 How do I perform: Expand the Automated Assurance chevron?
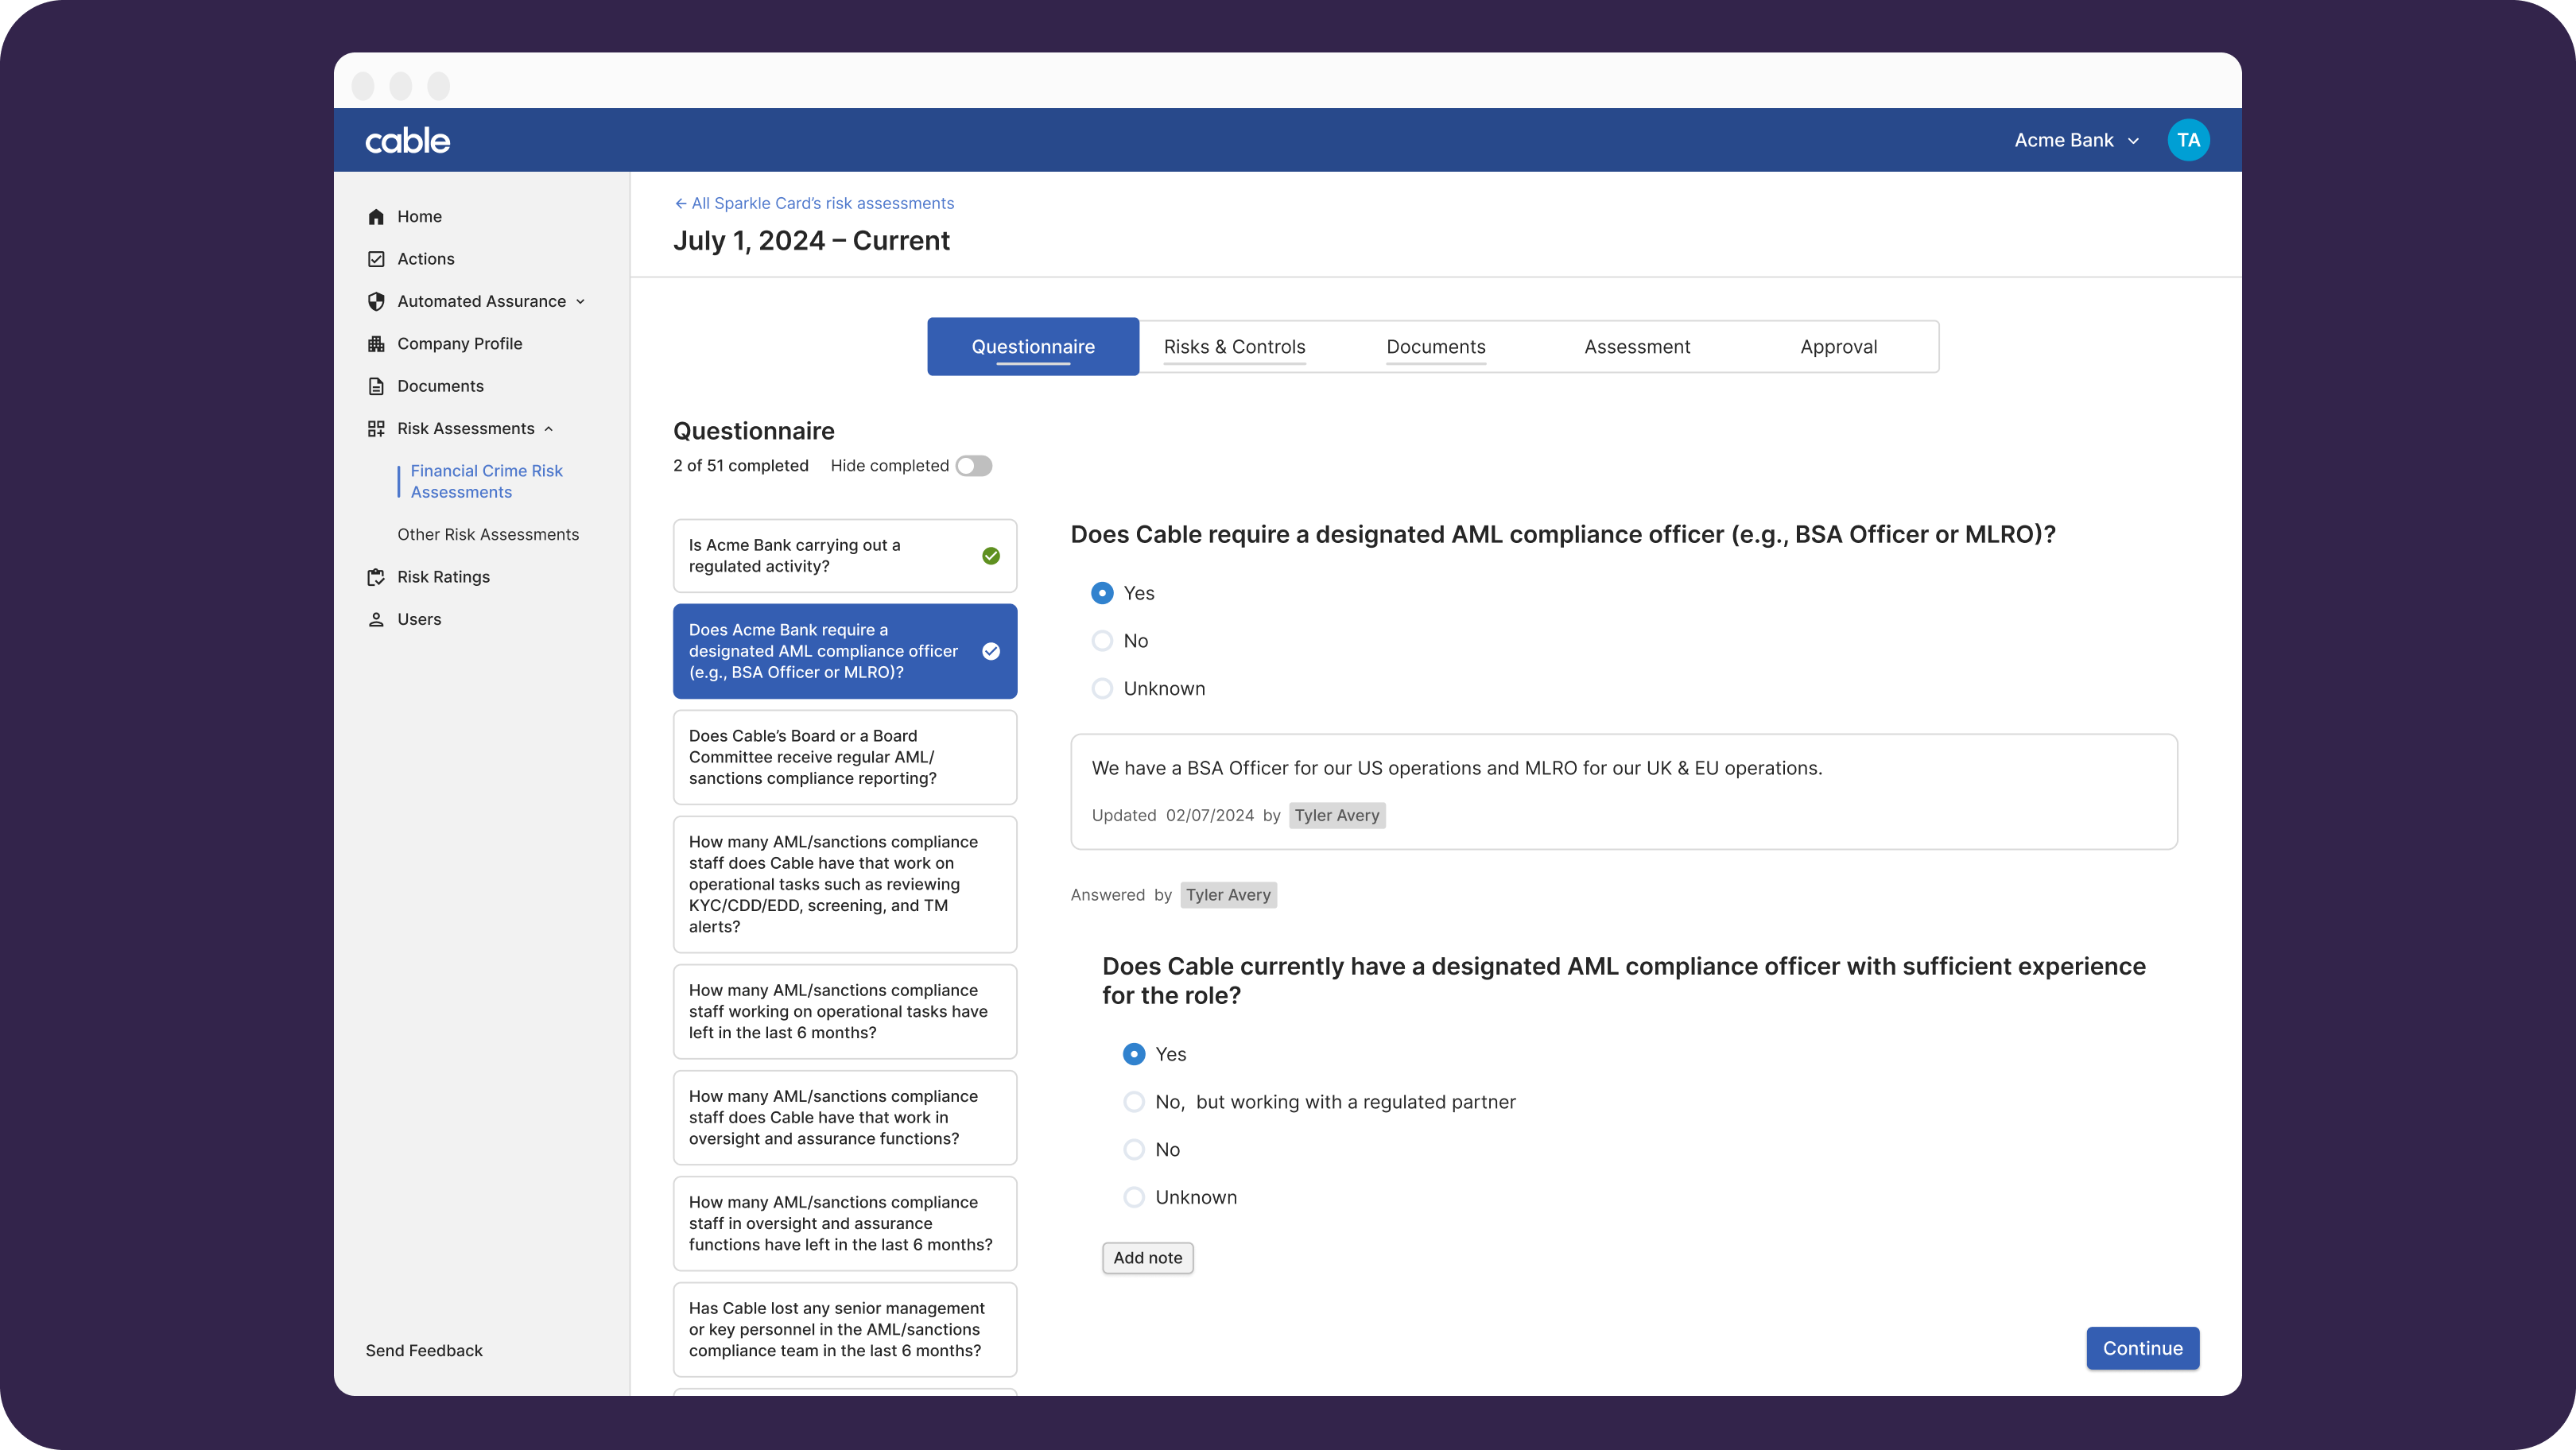click(x=580, y=302)
